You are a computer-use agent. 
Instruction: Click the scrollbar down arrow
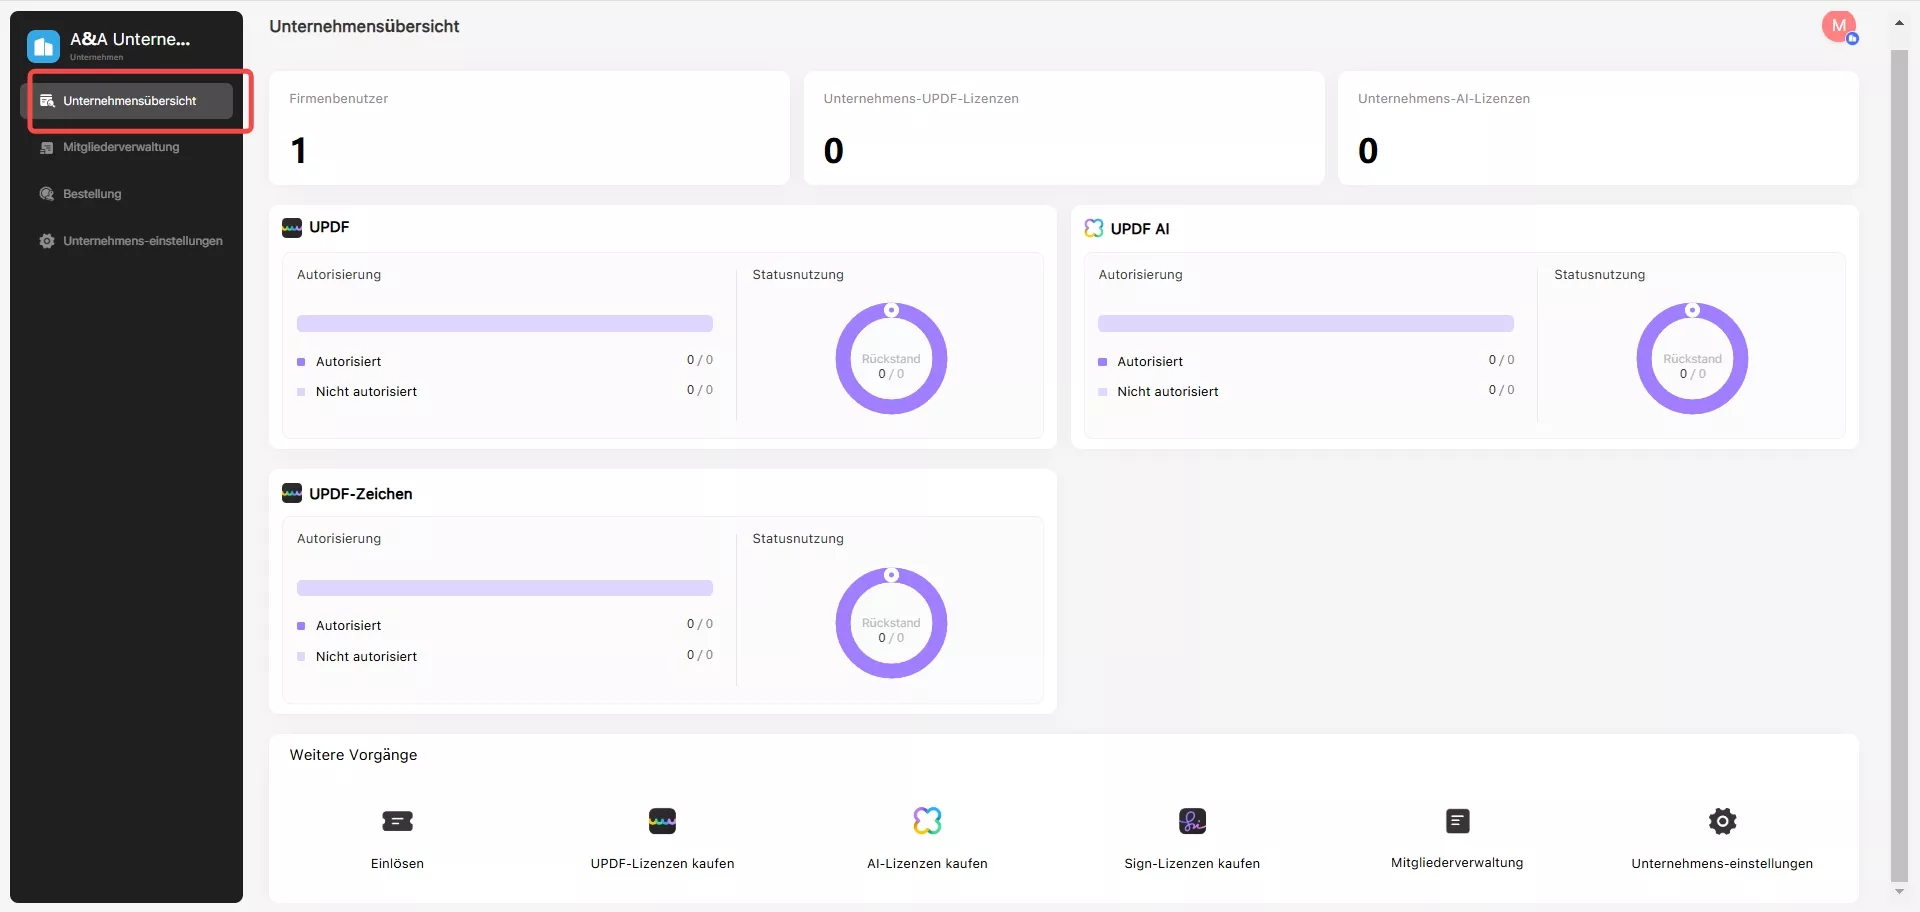(1899, 892)
